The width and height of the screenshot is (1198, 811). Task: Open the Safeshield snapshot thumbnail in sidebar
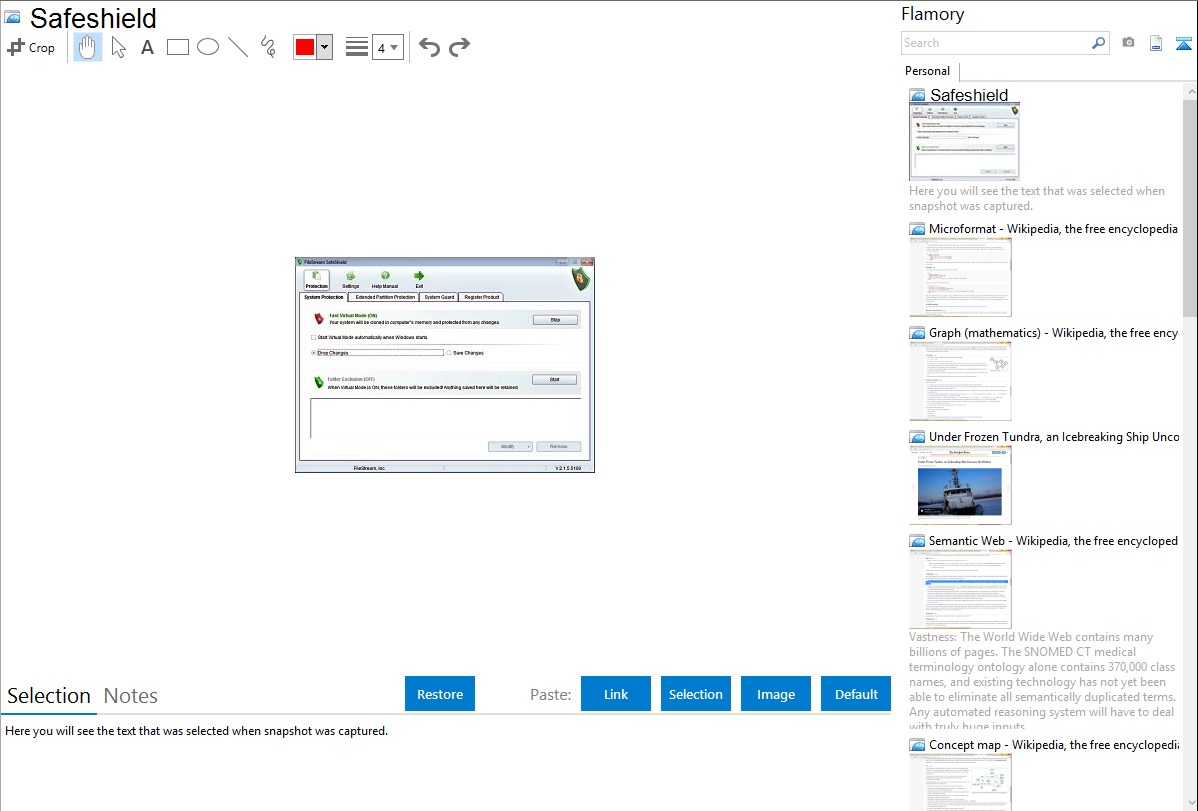point(964,141)
